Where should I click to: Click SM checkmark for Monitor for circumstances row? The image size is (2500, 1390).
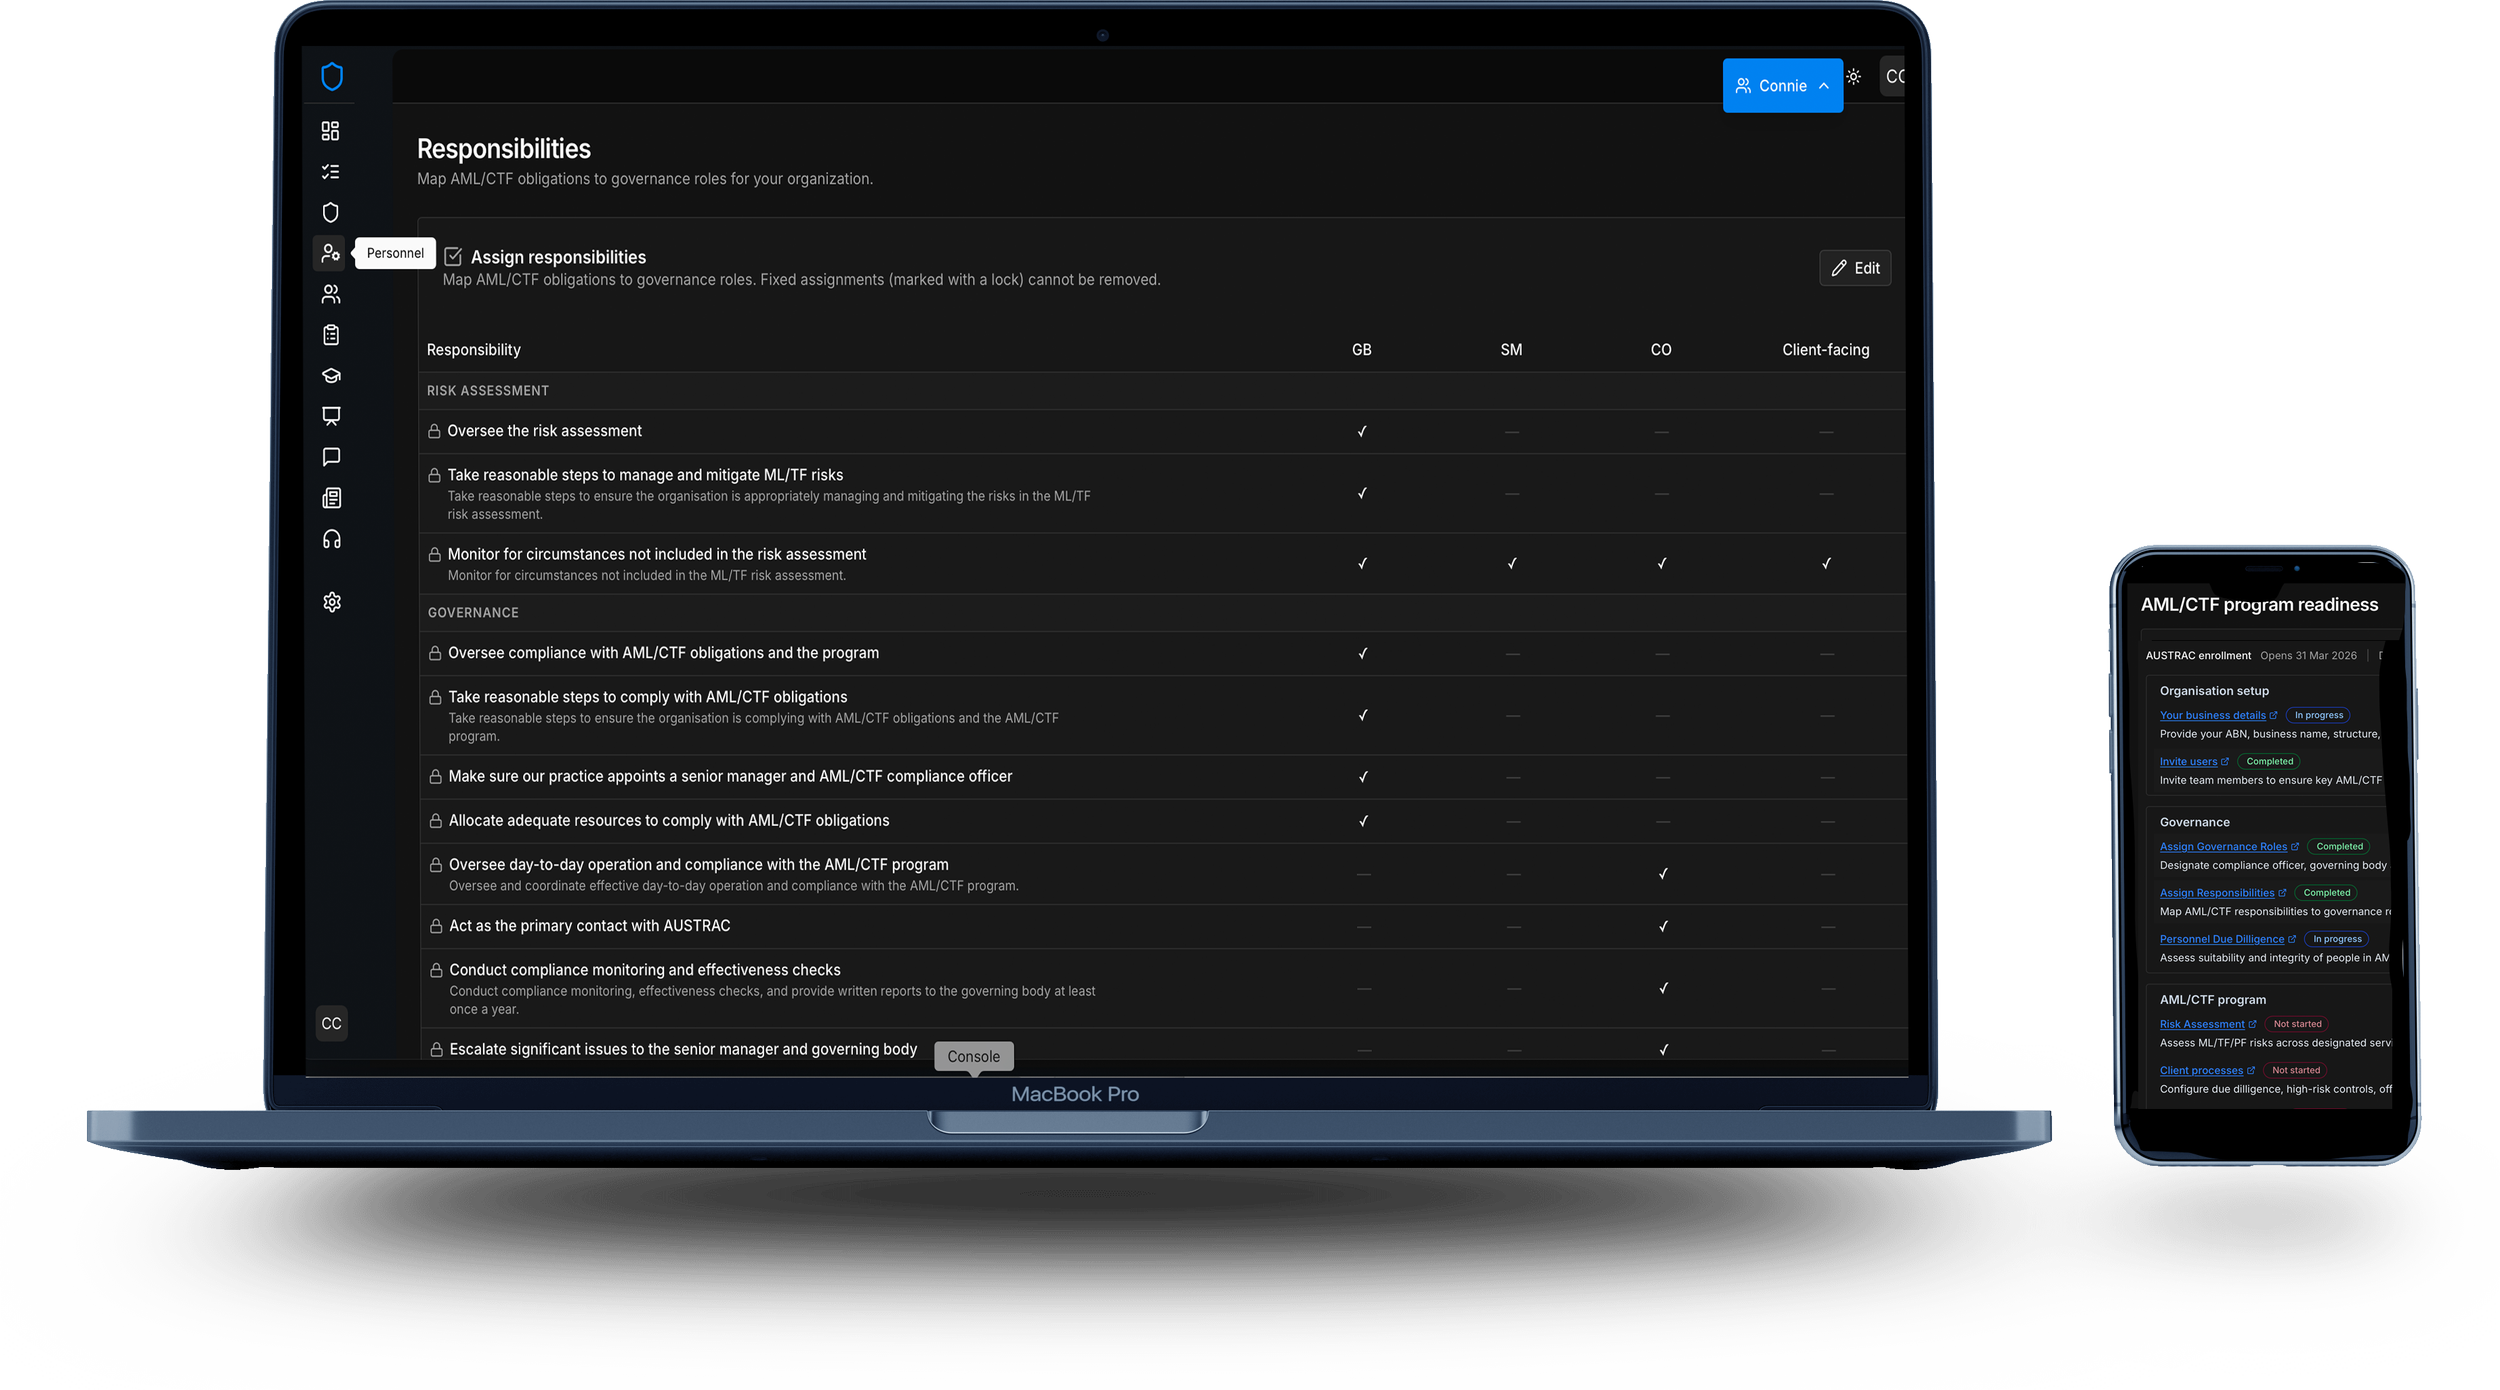click(1511, 564)
